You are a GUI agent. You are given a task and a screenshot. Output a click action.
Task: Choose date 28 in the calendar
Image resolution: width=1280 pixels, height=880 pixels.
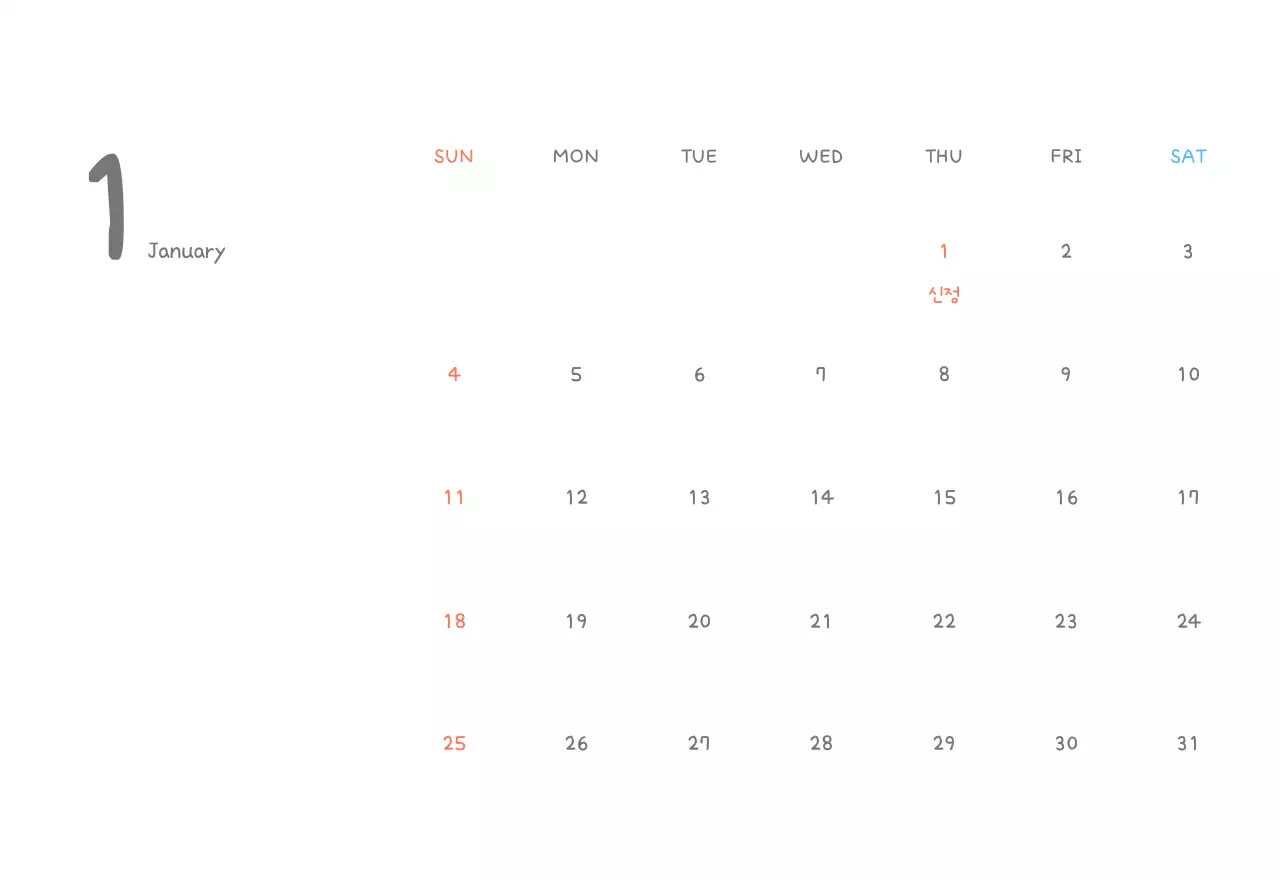(821, 744)
